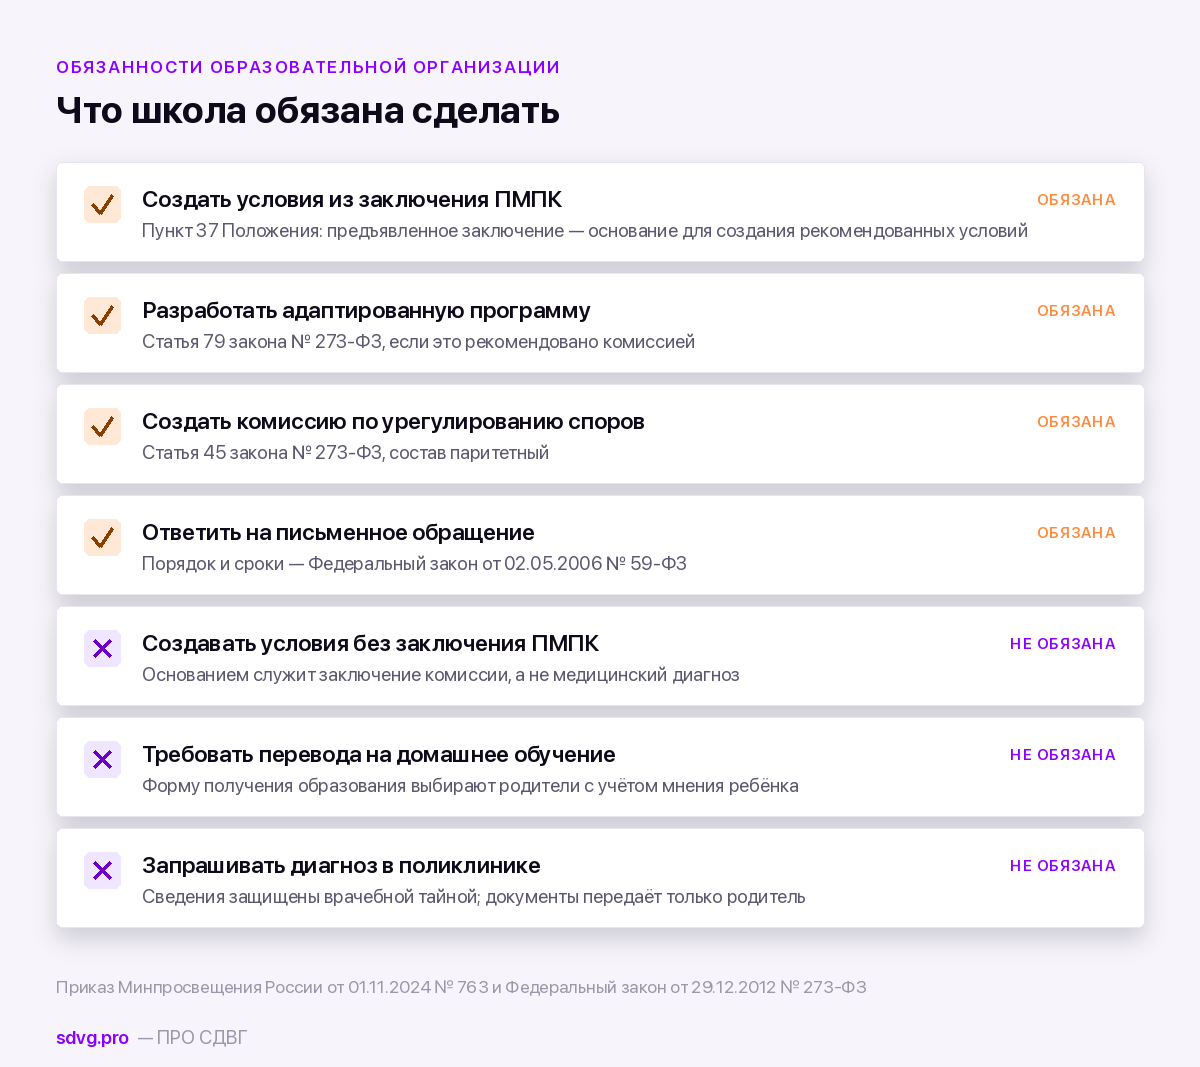Click cross icon beside "Требовать перевода на домашнее обучение"
This screenshot has width=1200, height=1067.
pyautogui.click(x=102, y=760)
